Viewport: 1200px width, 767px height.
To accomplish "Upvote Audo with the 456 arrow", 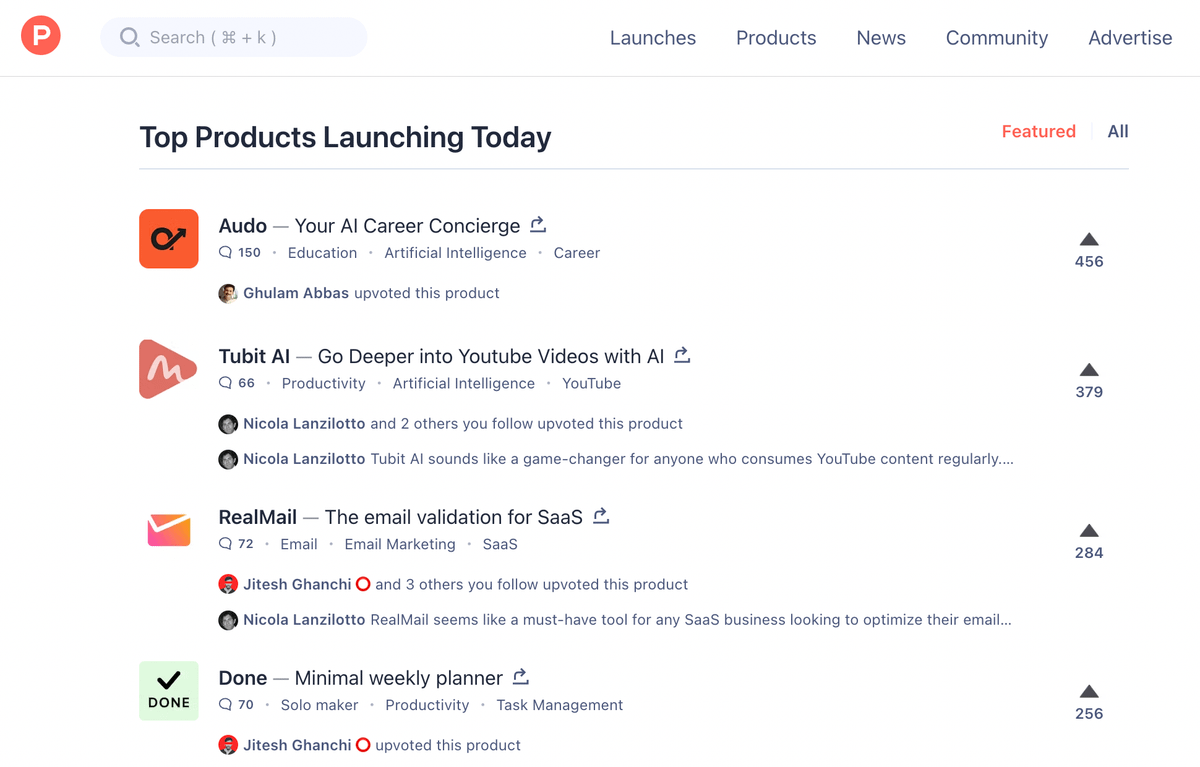I will coord(1089,240).
